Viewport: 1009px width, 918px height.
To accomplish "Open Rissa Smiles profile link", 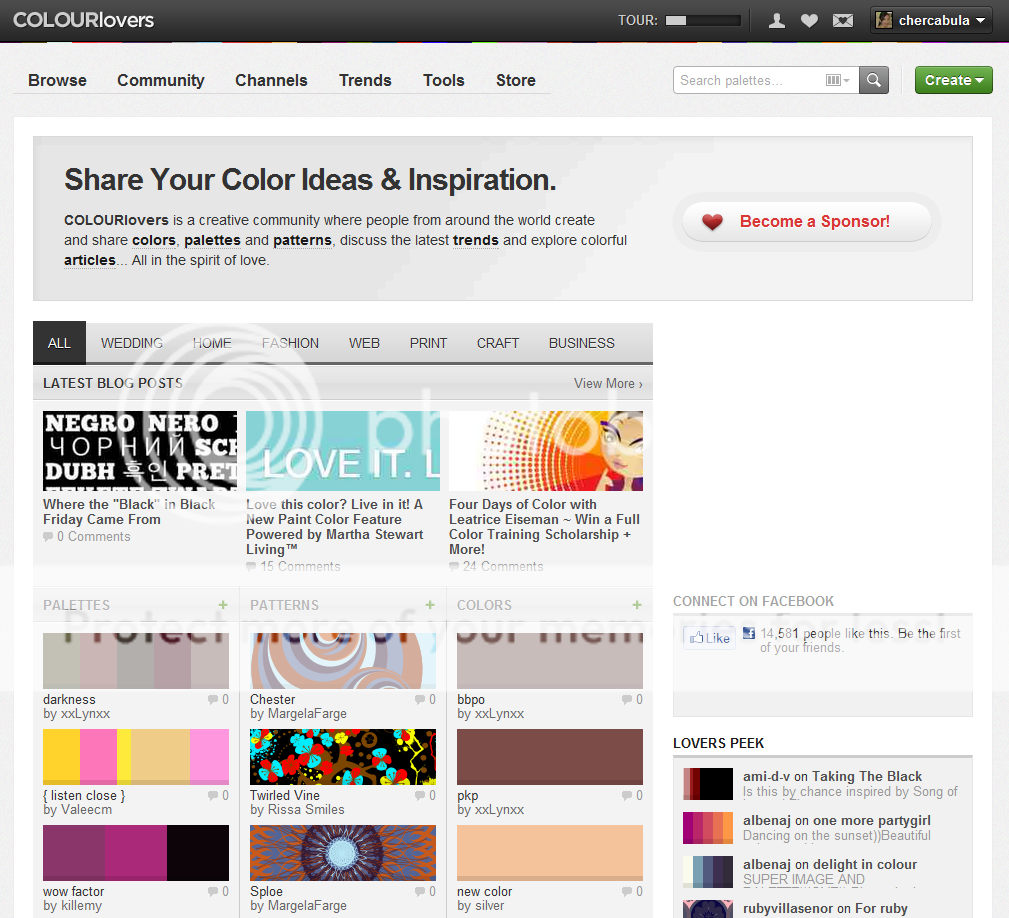I will [x=306, y=810].
